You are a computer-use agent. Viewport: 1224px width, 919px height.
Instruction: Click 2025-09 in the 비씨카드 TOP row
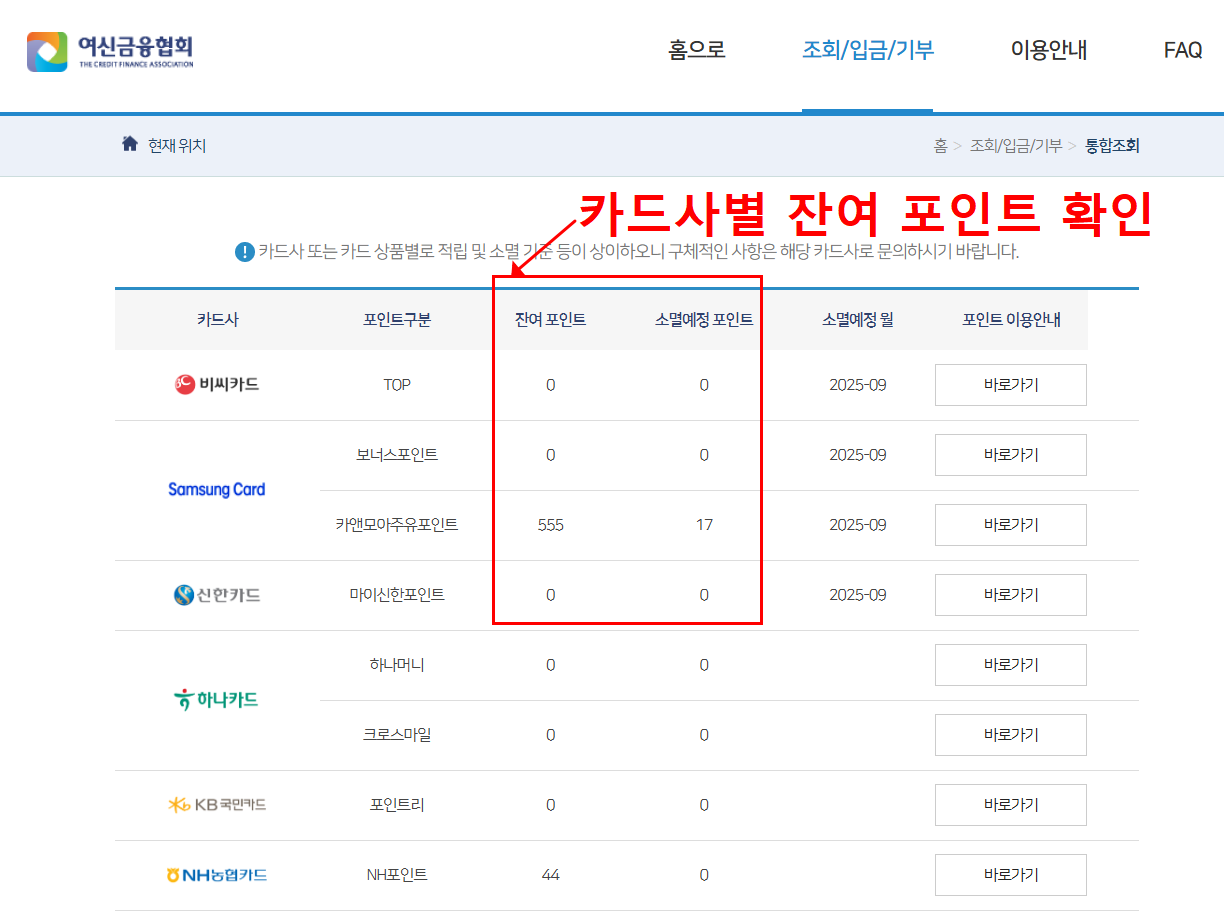pos(858,385)
